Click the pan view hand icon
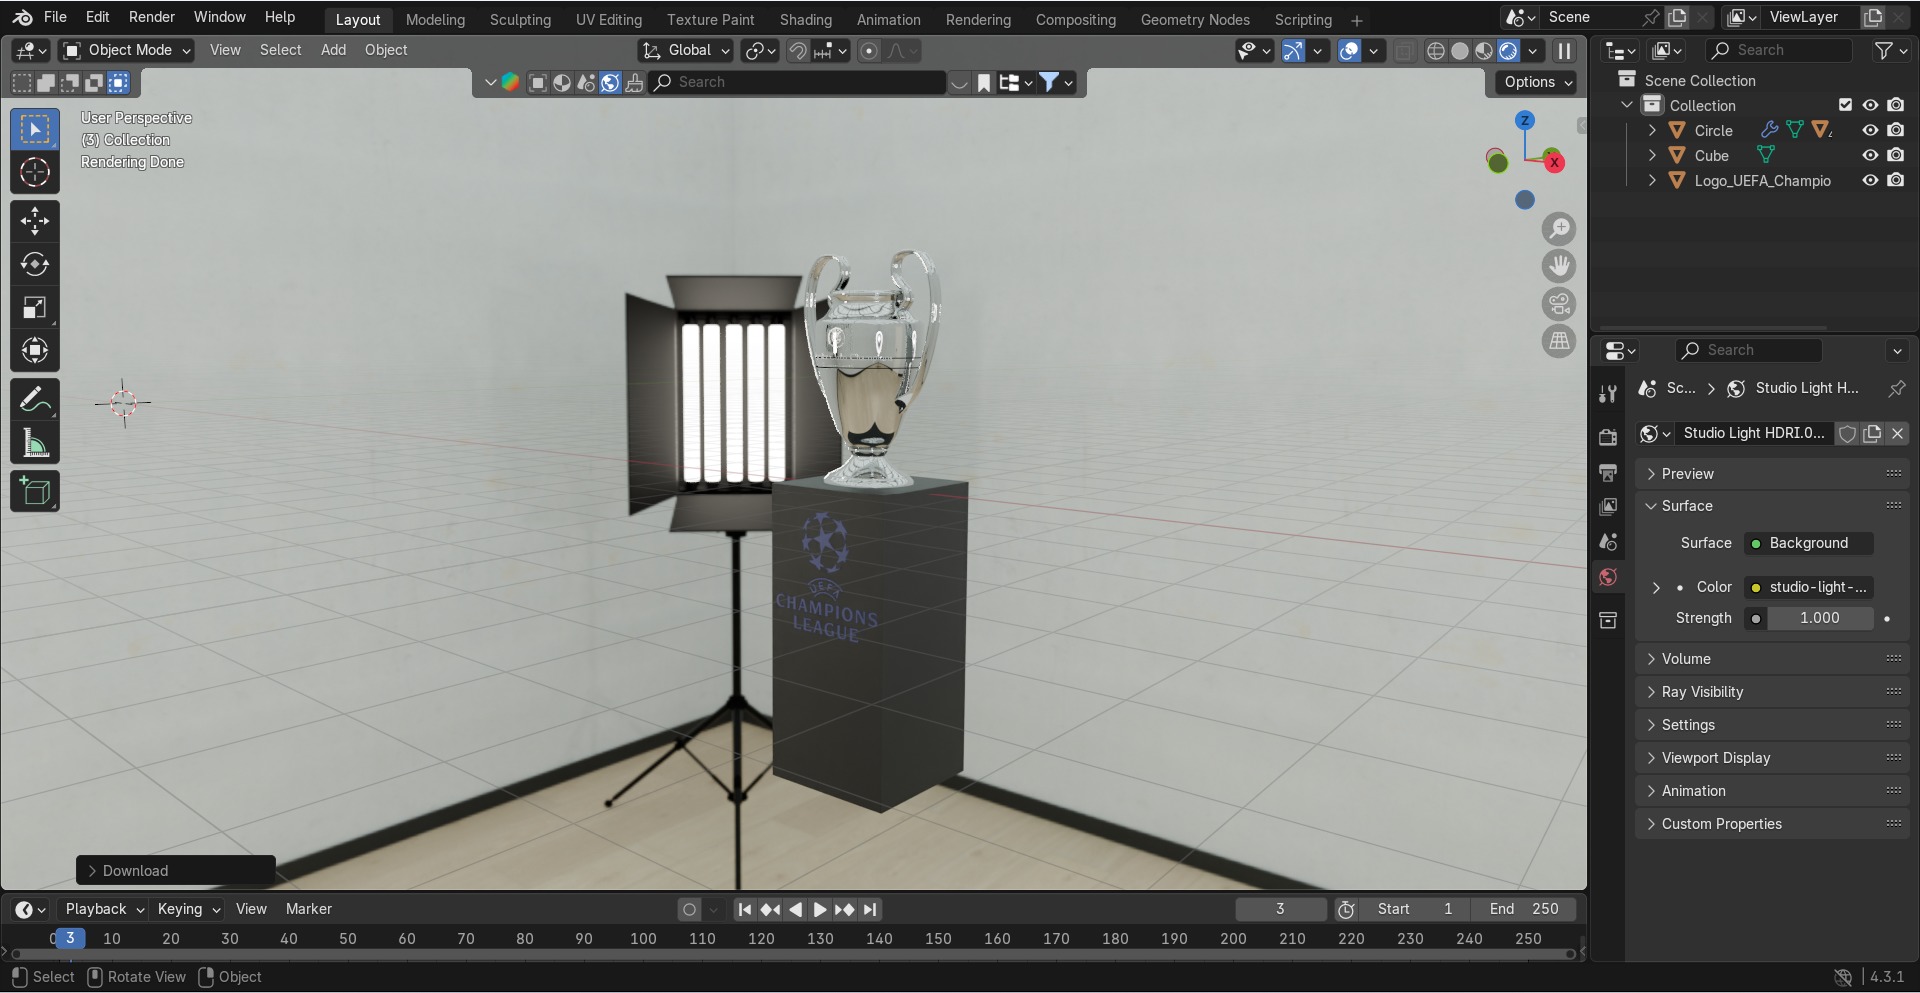 click(1559, 266)
